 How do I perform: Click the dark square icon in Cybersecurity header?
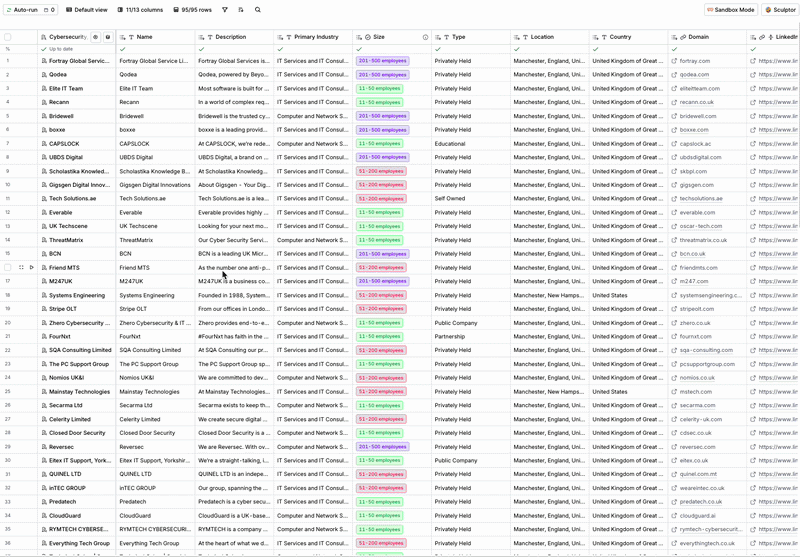pos(108,37)
